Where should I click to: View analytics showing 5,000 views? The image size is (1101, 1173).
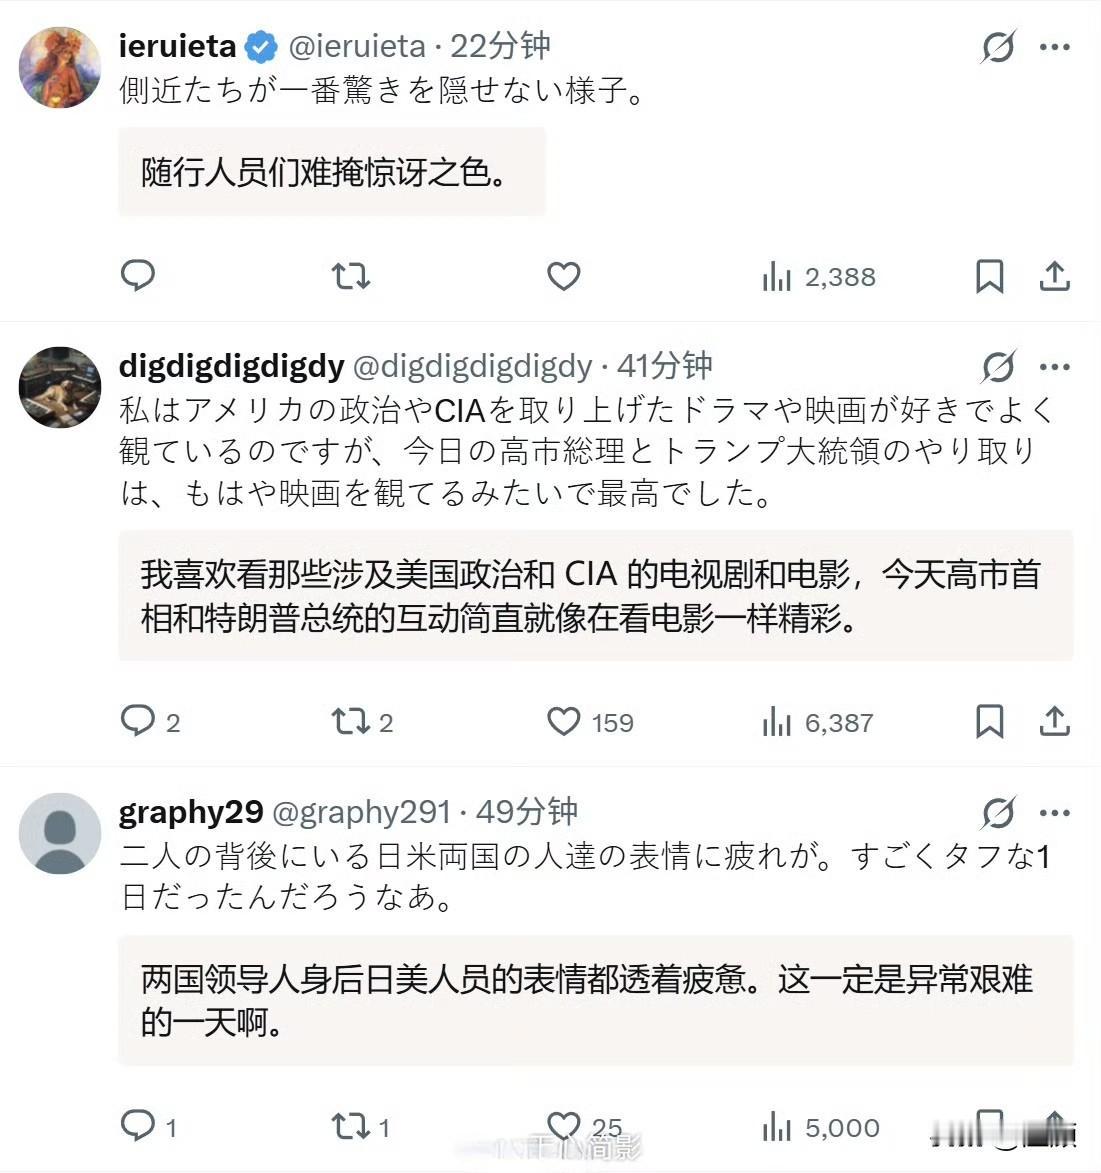pos(820,1128)
